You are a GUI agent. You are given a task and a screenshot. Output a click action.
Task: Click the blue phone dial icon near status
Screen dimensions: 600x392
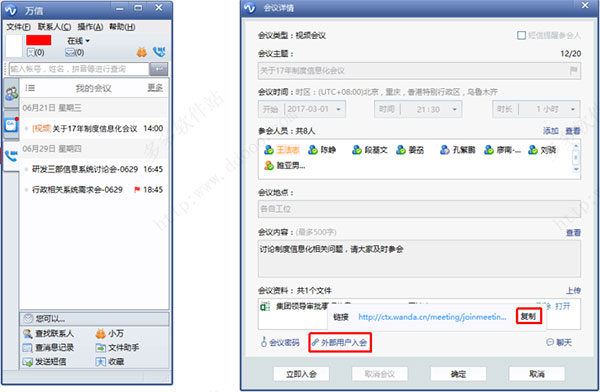click(x=159, y=52)
